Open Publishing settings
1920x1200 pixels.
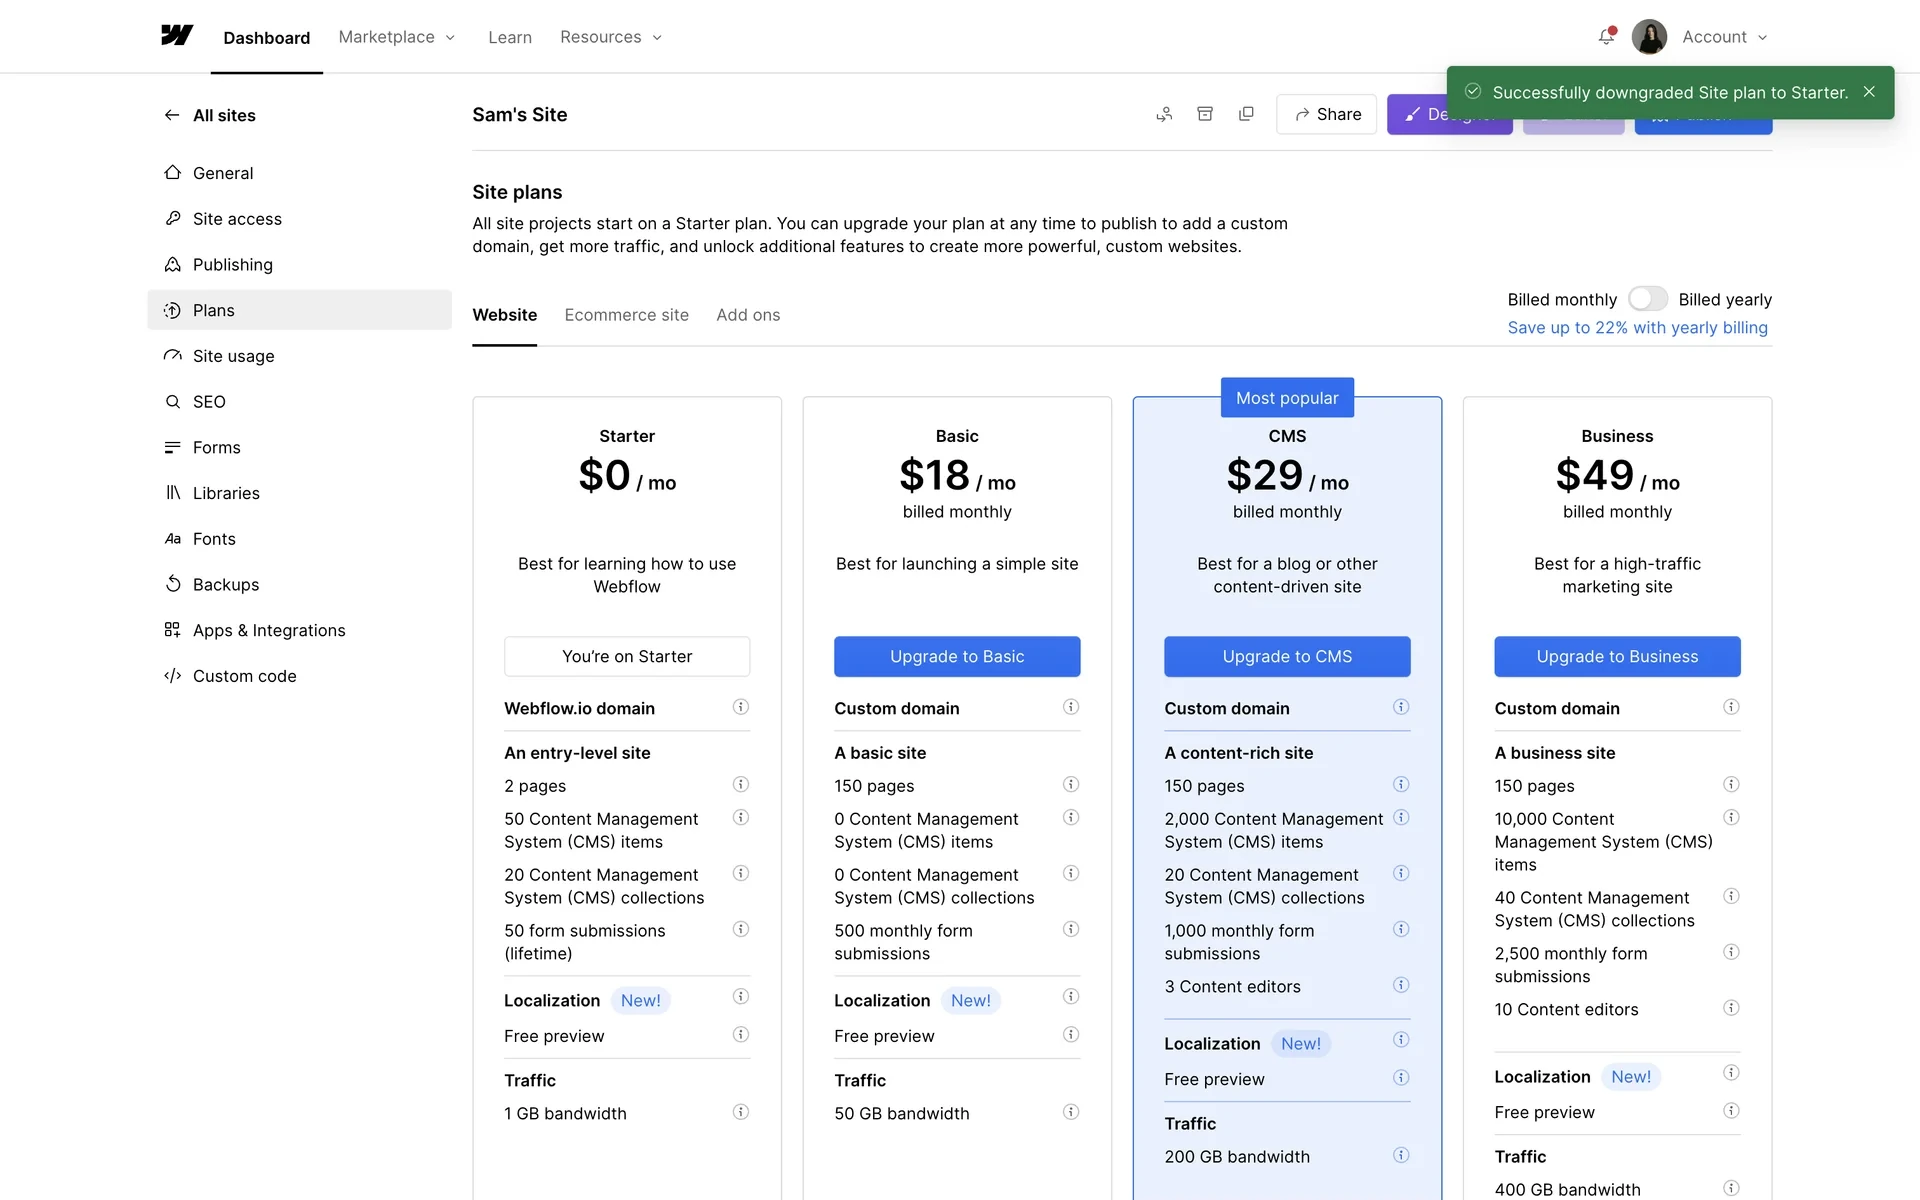pyautogui.click(x=299, y=264)
